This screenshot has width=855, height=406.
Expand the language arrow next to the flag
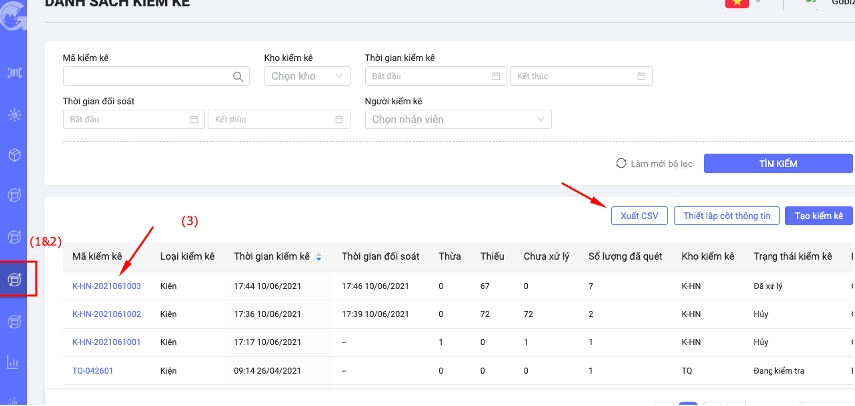[757, 3]
